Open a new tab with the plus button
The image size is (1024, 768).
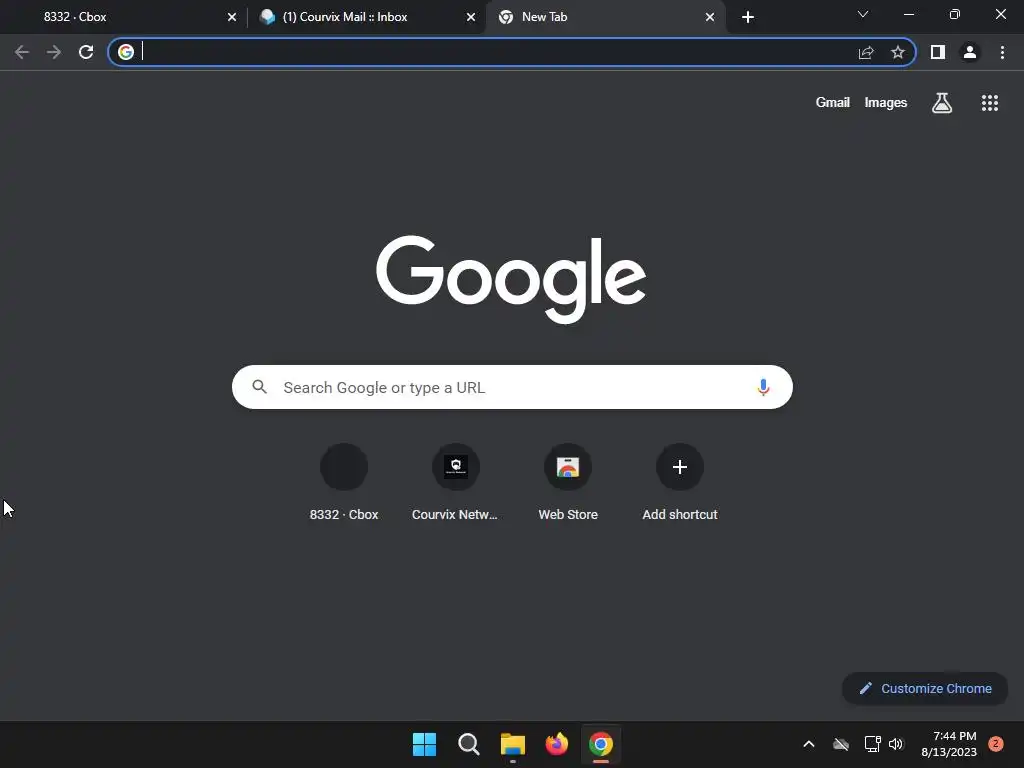pyautogui.click(x=748, y=17)
